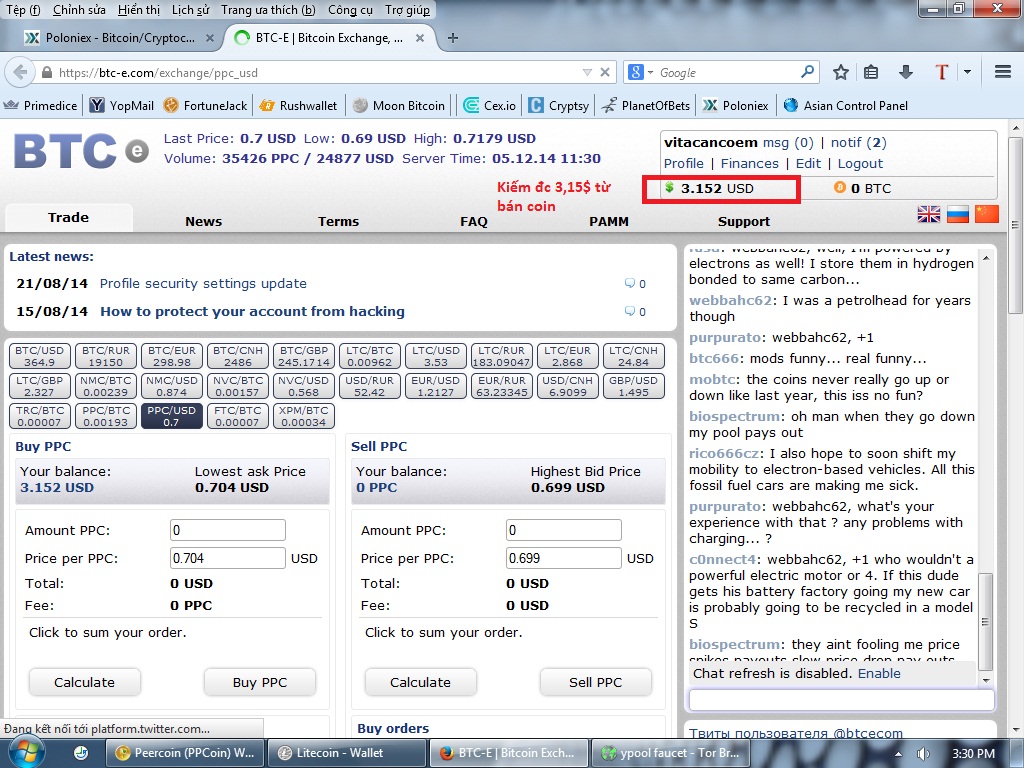
Task: Bookmark this page with the star icon
Action: 840,72
